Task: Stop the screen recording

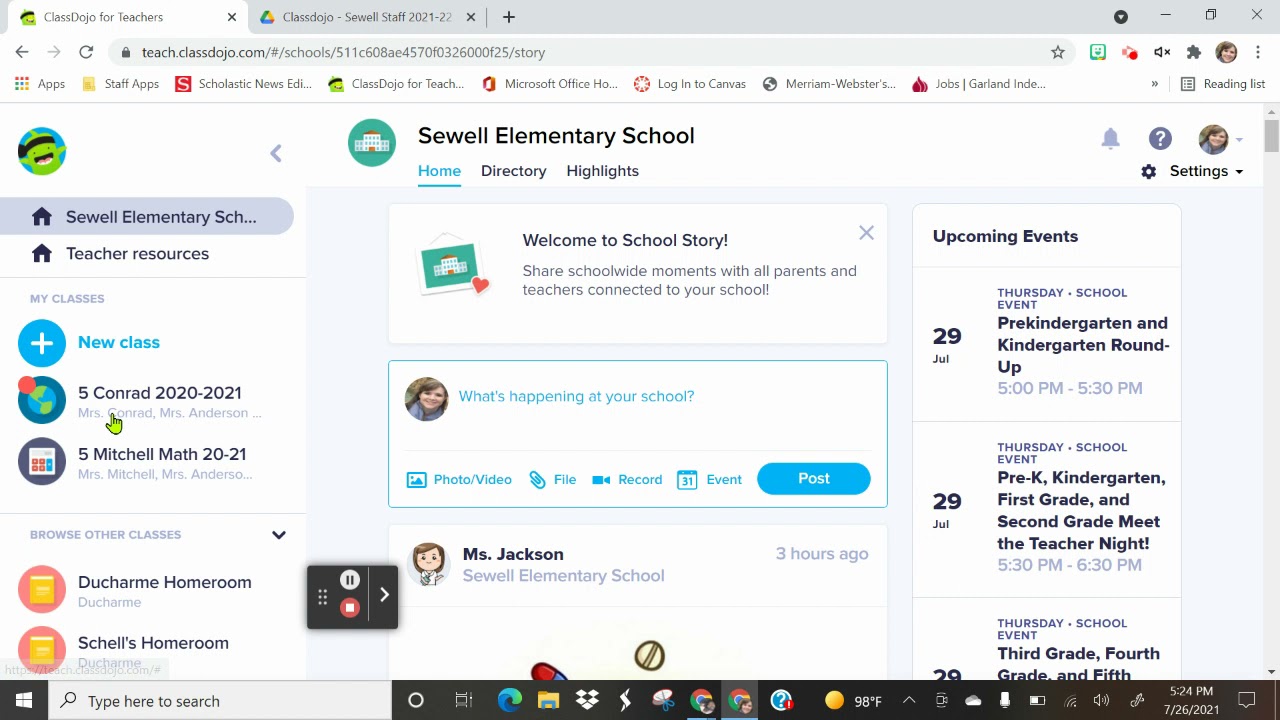Action: pyautogui.click(x=349, y=608)
